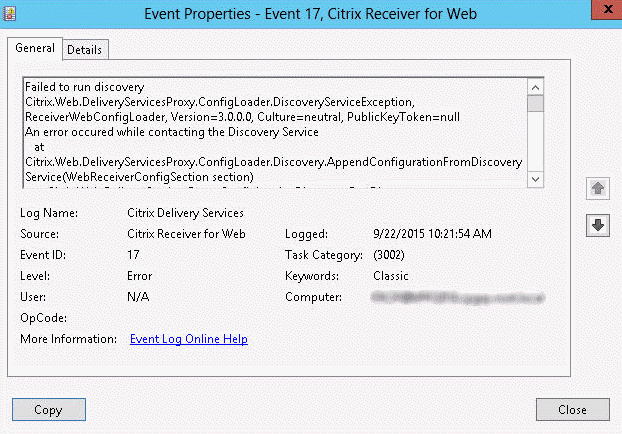Click the Logged date '9/22/2015 10:21:54 AM'

[x=432, y=234]
